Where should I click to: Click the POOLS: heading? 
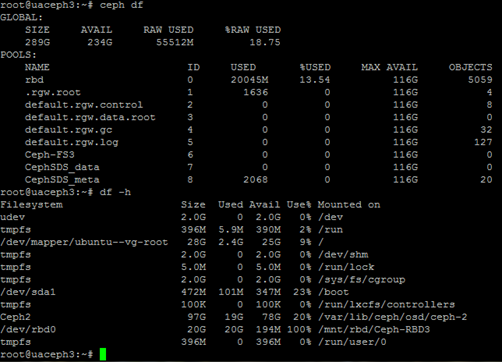[18, 55]
